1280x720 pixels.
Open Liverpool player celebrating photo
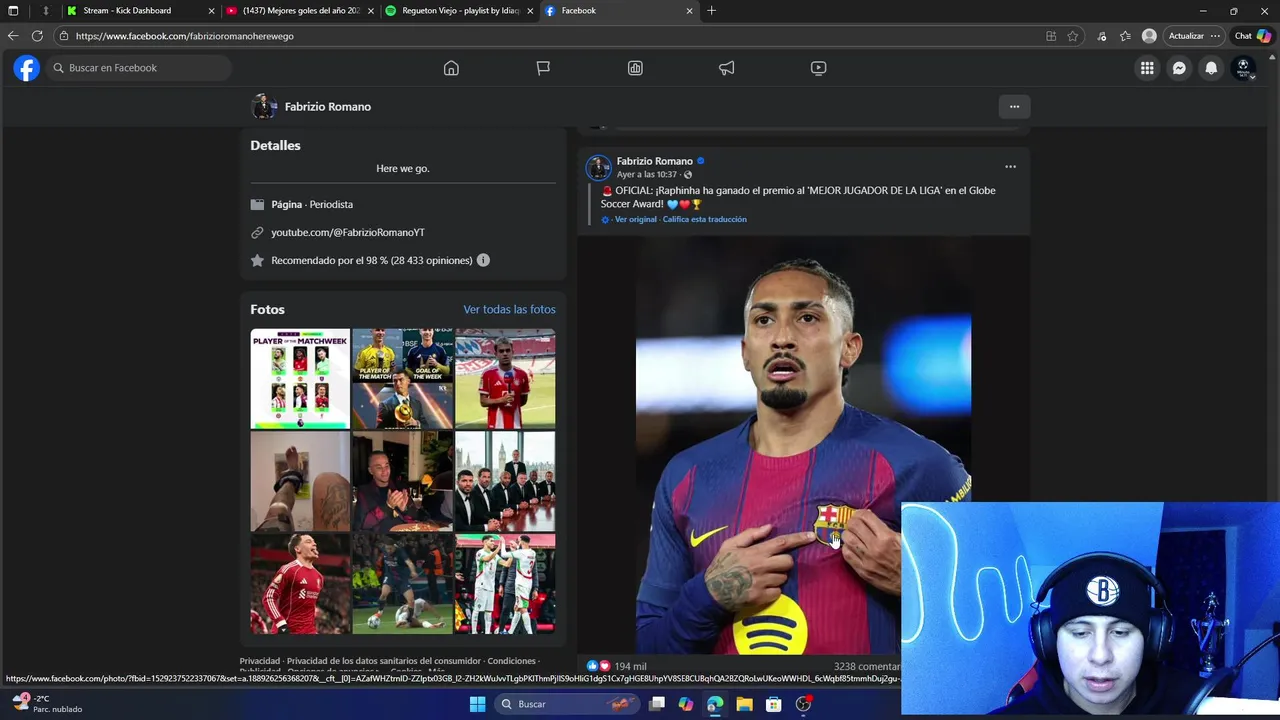pyautogui.click(x=300, y=584)
